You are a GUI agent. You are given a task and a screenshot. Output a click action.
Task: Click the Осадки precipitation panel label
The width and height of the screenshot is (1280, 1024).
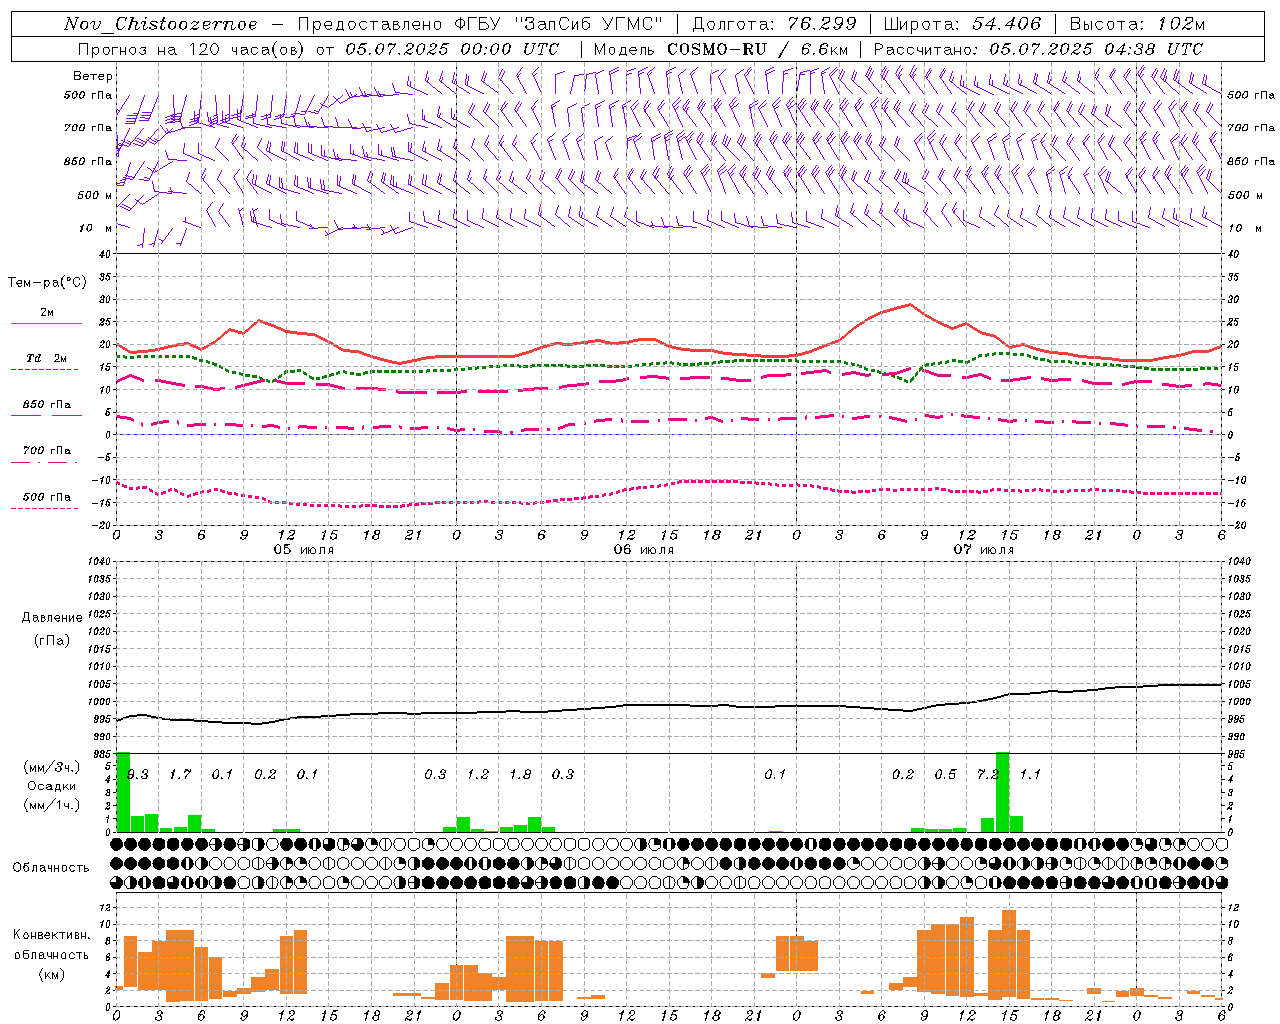click(52, 786)
